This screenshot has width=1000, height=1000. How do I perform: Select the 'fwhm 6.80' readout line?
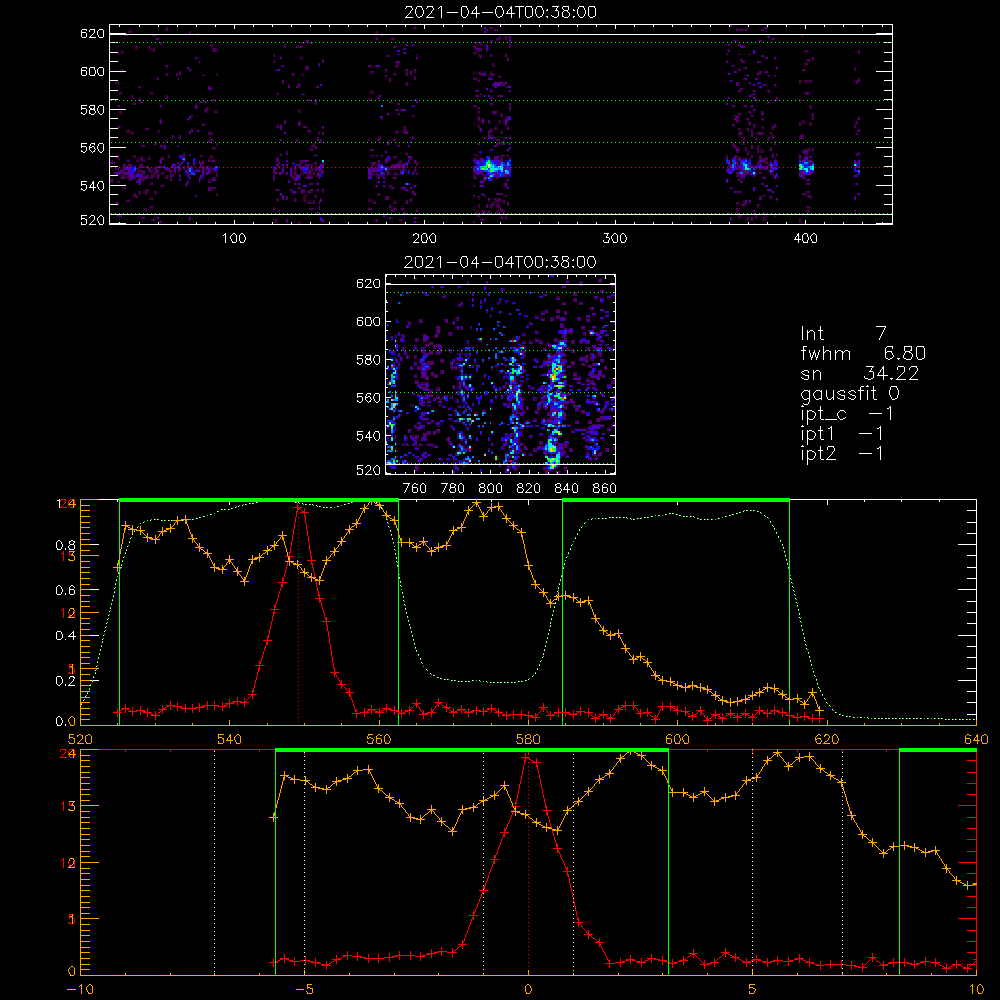863,353
